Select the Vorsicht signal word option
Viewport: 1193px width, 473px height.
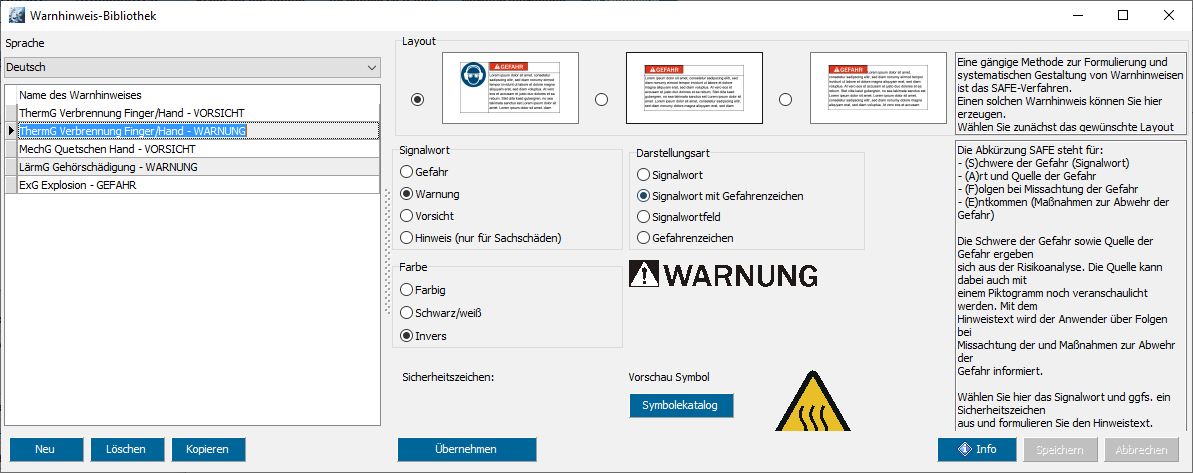[x=407, y=215]
